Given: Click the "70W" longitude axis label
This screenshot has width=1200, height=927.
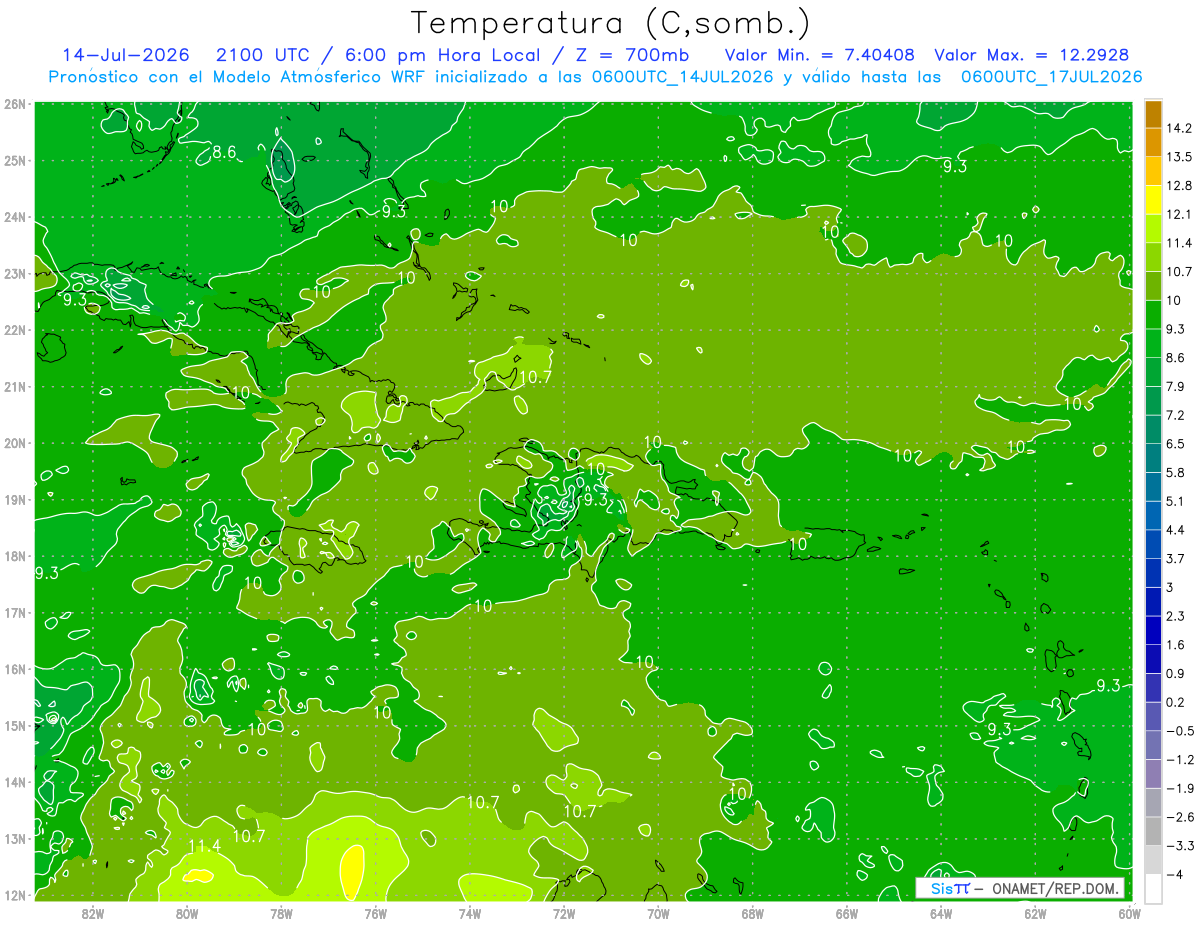Looking at the screenshot, I should pos(658,913).
